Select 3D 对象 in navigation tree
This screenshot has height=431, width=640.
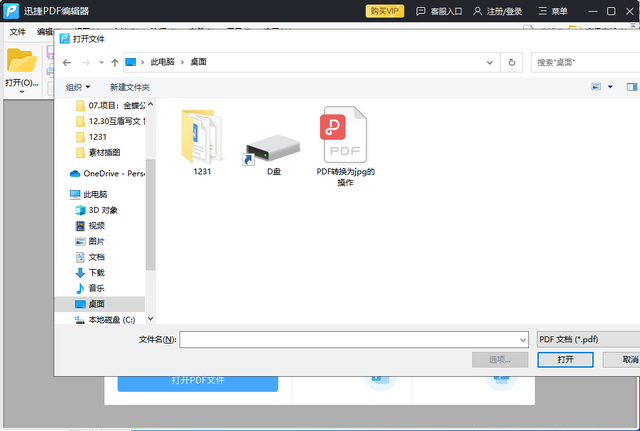pyautogui.click(x=96, y=210)
